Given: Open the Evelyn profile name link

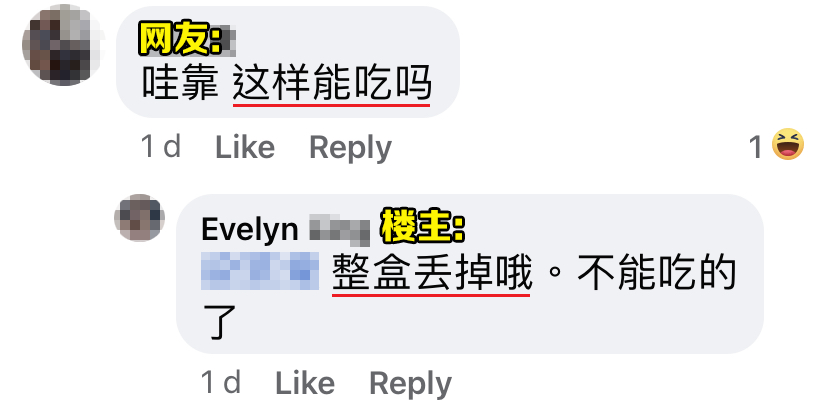Looking at the screenshot, I should tap(250, 230).
